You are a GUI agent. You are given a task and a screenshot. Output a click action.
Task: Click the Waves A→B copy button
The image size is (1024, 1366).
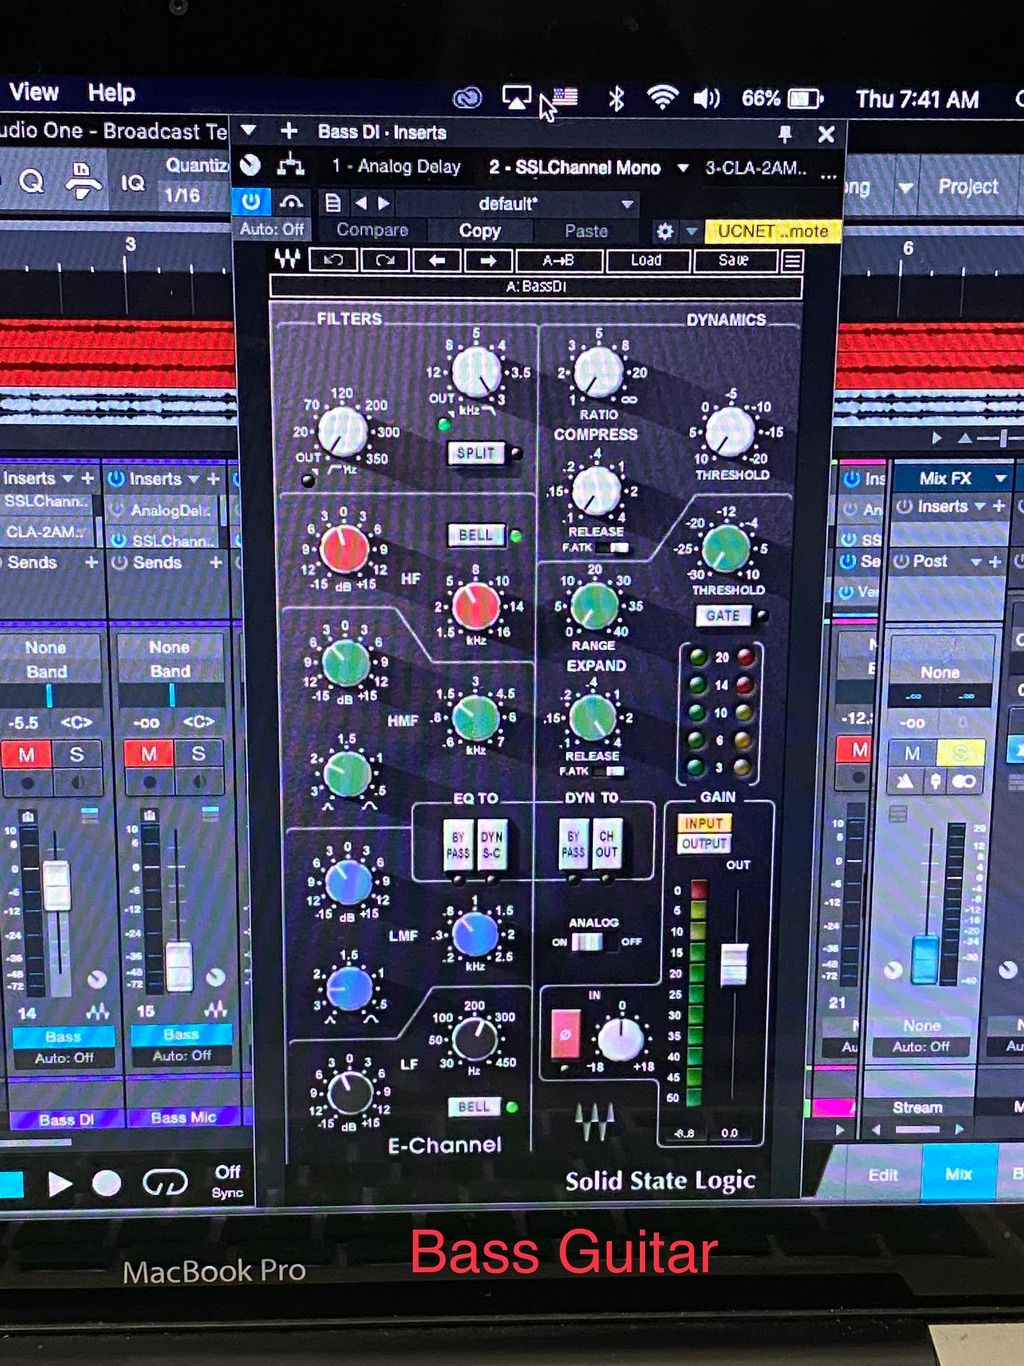[558, 260]
